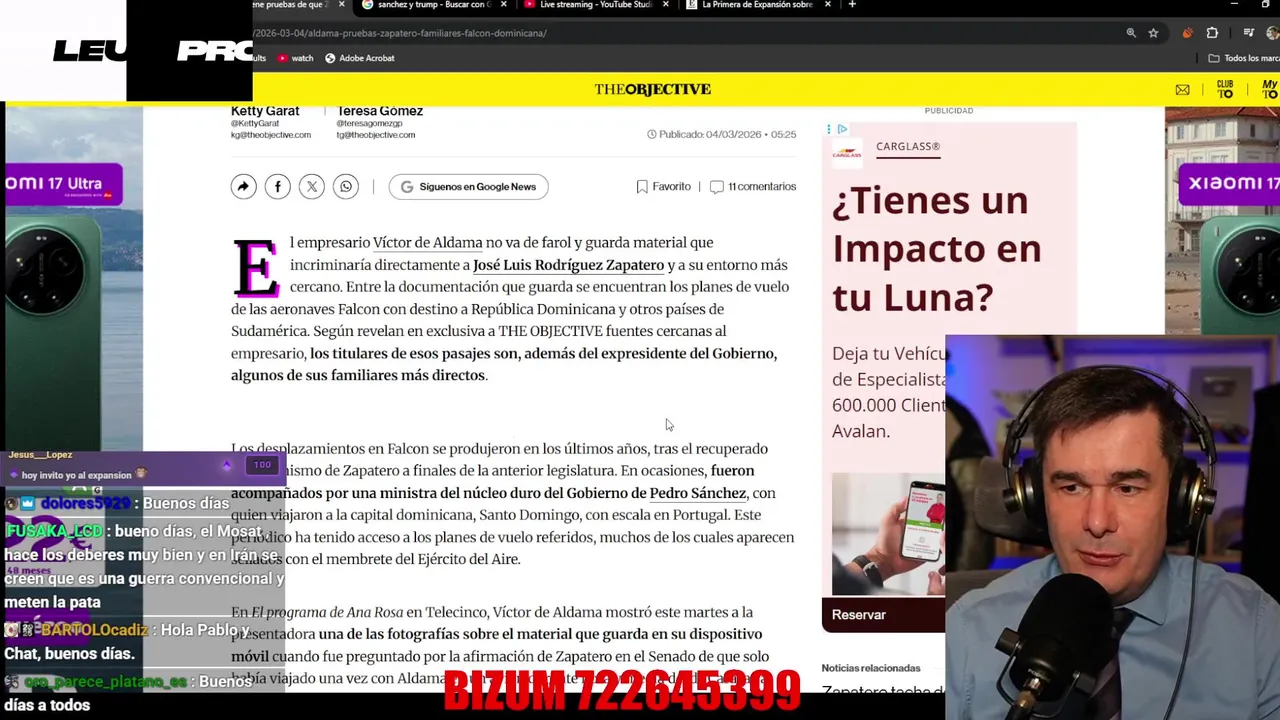Open the Adobe Acrobat bookmark
This screenshot has width=1280, height=720.
tap(359, 58)
